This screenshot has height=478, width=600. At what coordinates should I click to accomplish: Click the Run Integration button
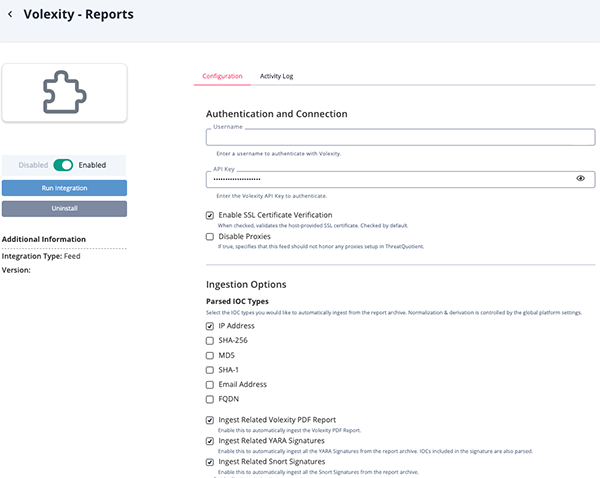[x=64, y=188]
